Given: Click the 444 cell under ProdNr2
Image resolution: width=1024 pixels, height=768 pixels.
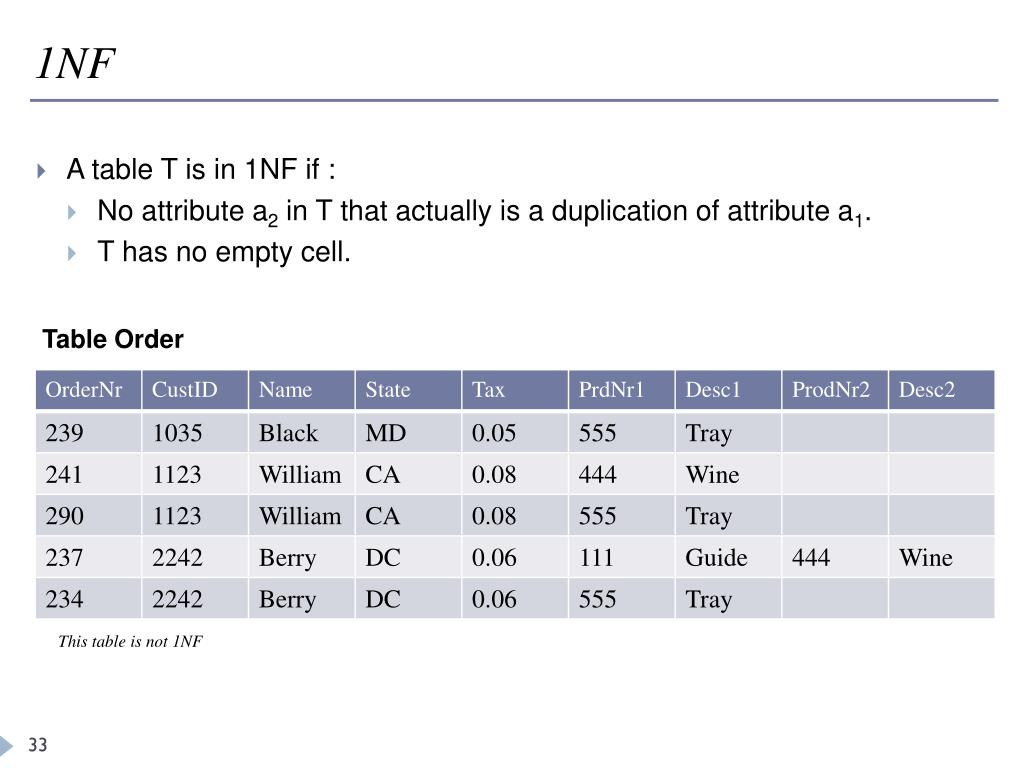Looking at the screenshot, I should click(x=835, y=557).
